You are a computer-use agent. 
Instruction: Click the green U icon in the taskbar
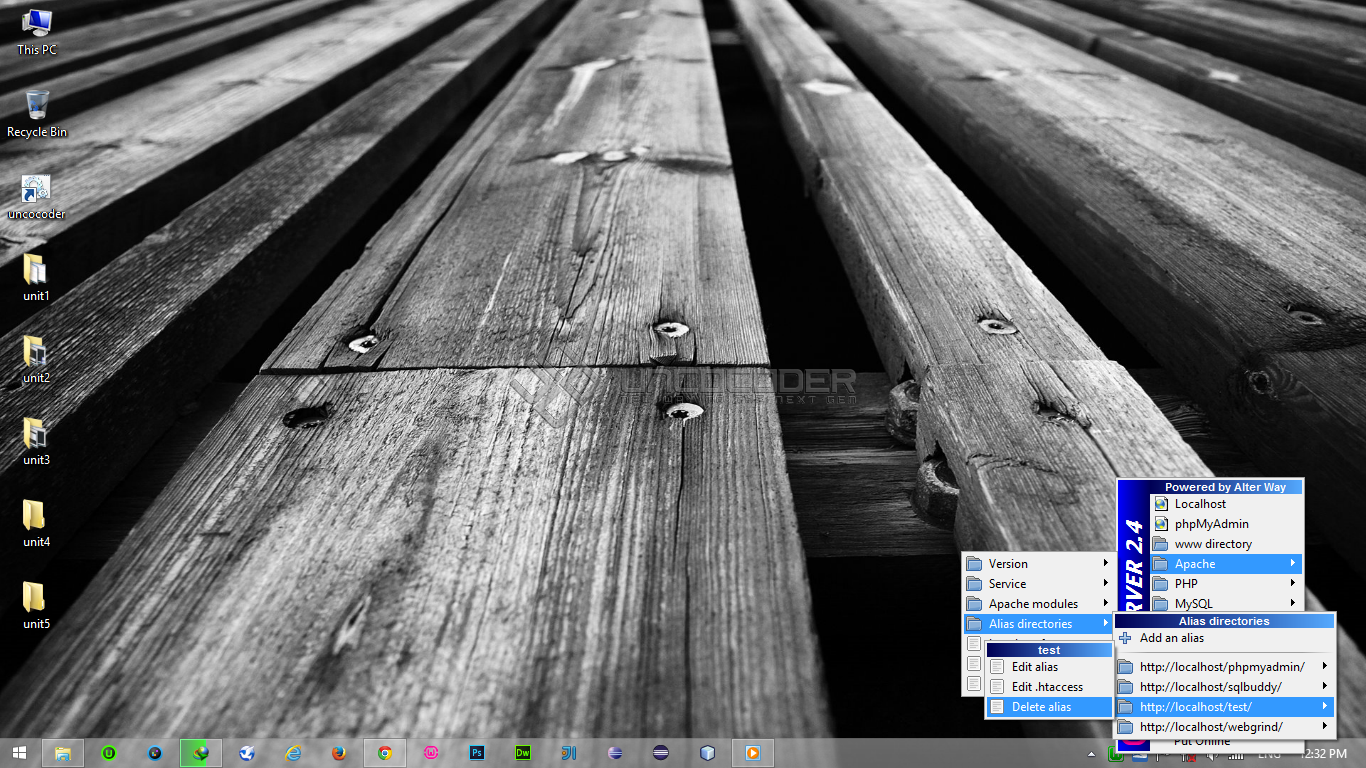click(x=109, y=753)
